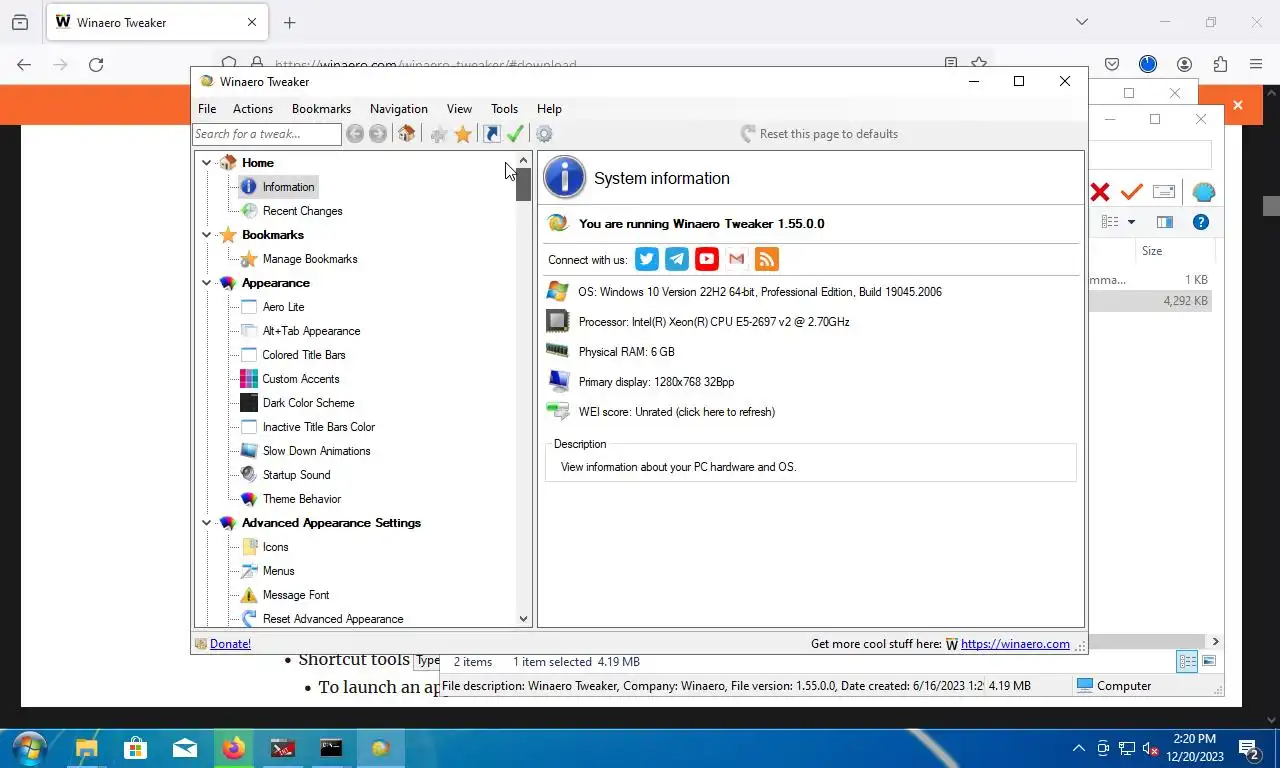Open Explorer help blue question mark
Image resolution: width=1280 pixels, height=768 pixels.
click(x=1201, y=222)
